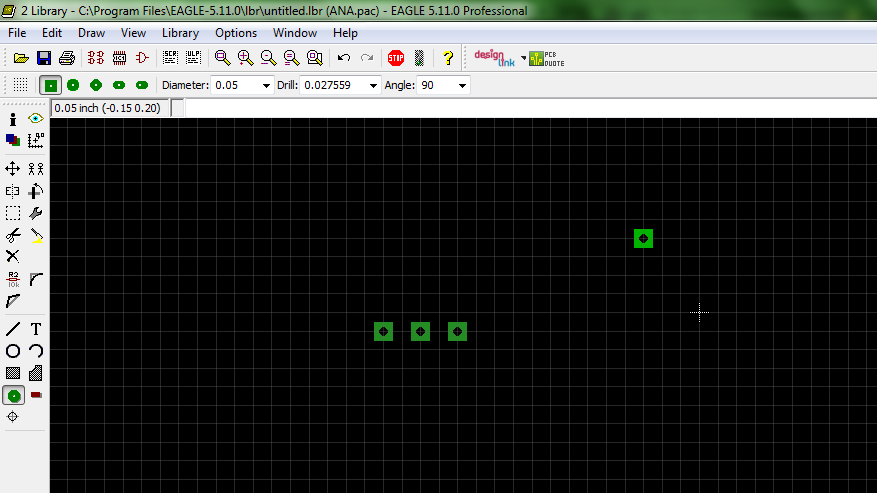Select the Mark tool
The width and height of the screenshot is (877, 493).
tap(36, 140)
